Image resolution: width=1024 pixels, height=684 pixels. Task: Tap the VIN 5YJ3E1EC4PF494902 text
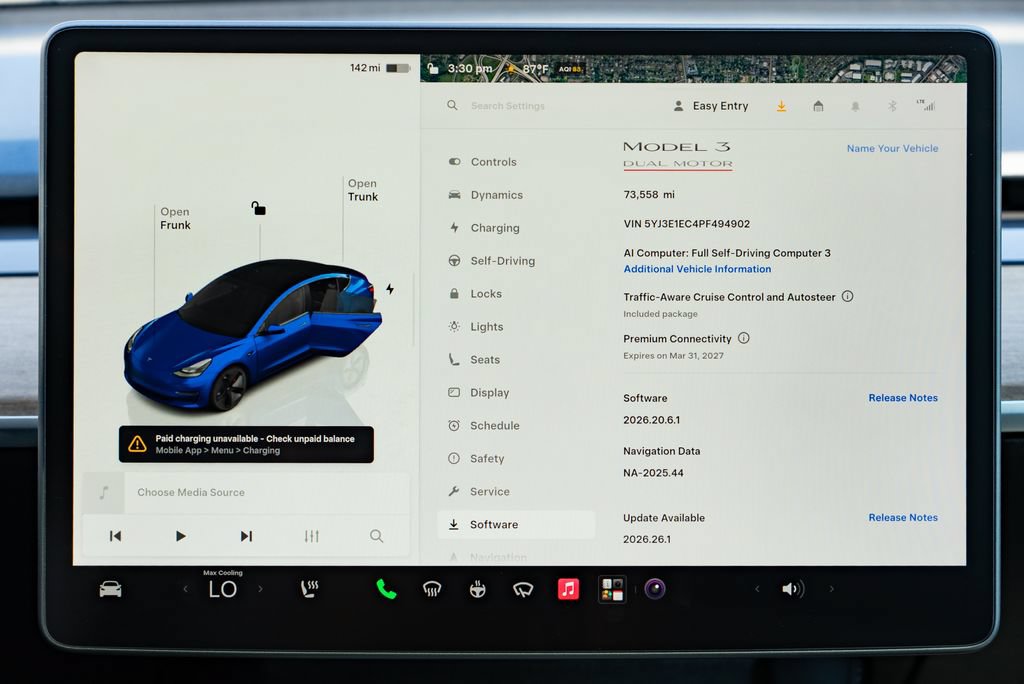[x=686, y=224]
